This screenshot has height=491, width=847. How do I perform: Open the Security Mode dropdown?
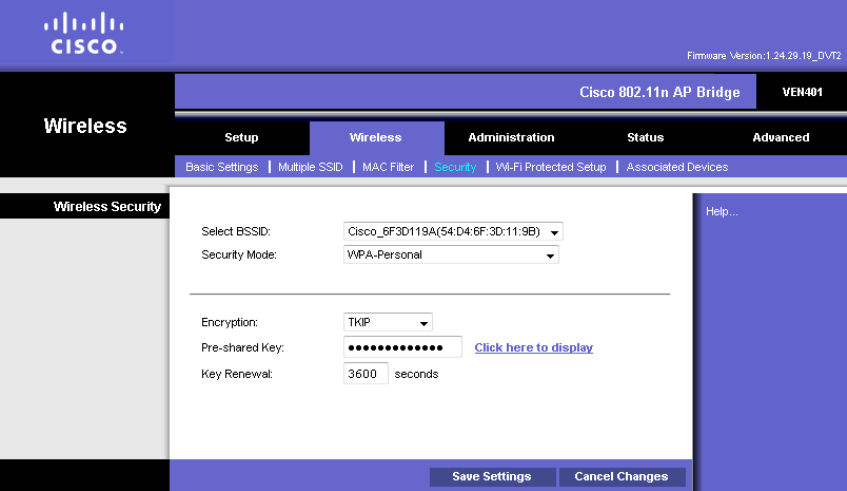click(x=451, y=254)
